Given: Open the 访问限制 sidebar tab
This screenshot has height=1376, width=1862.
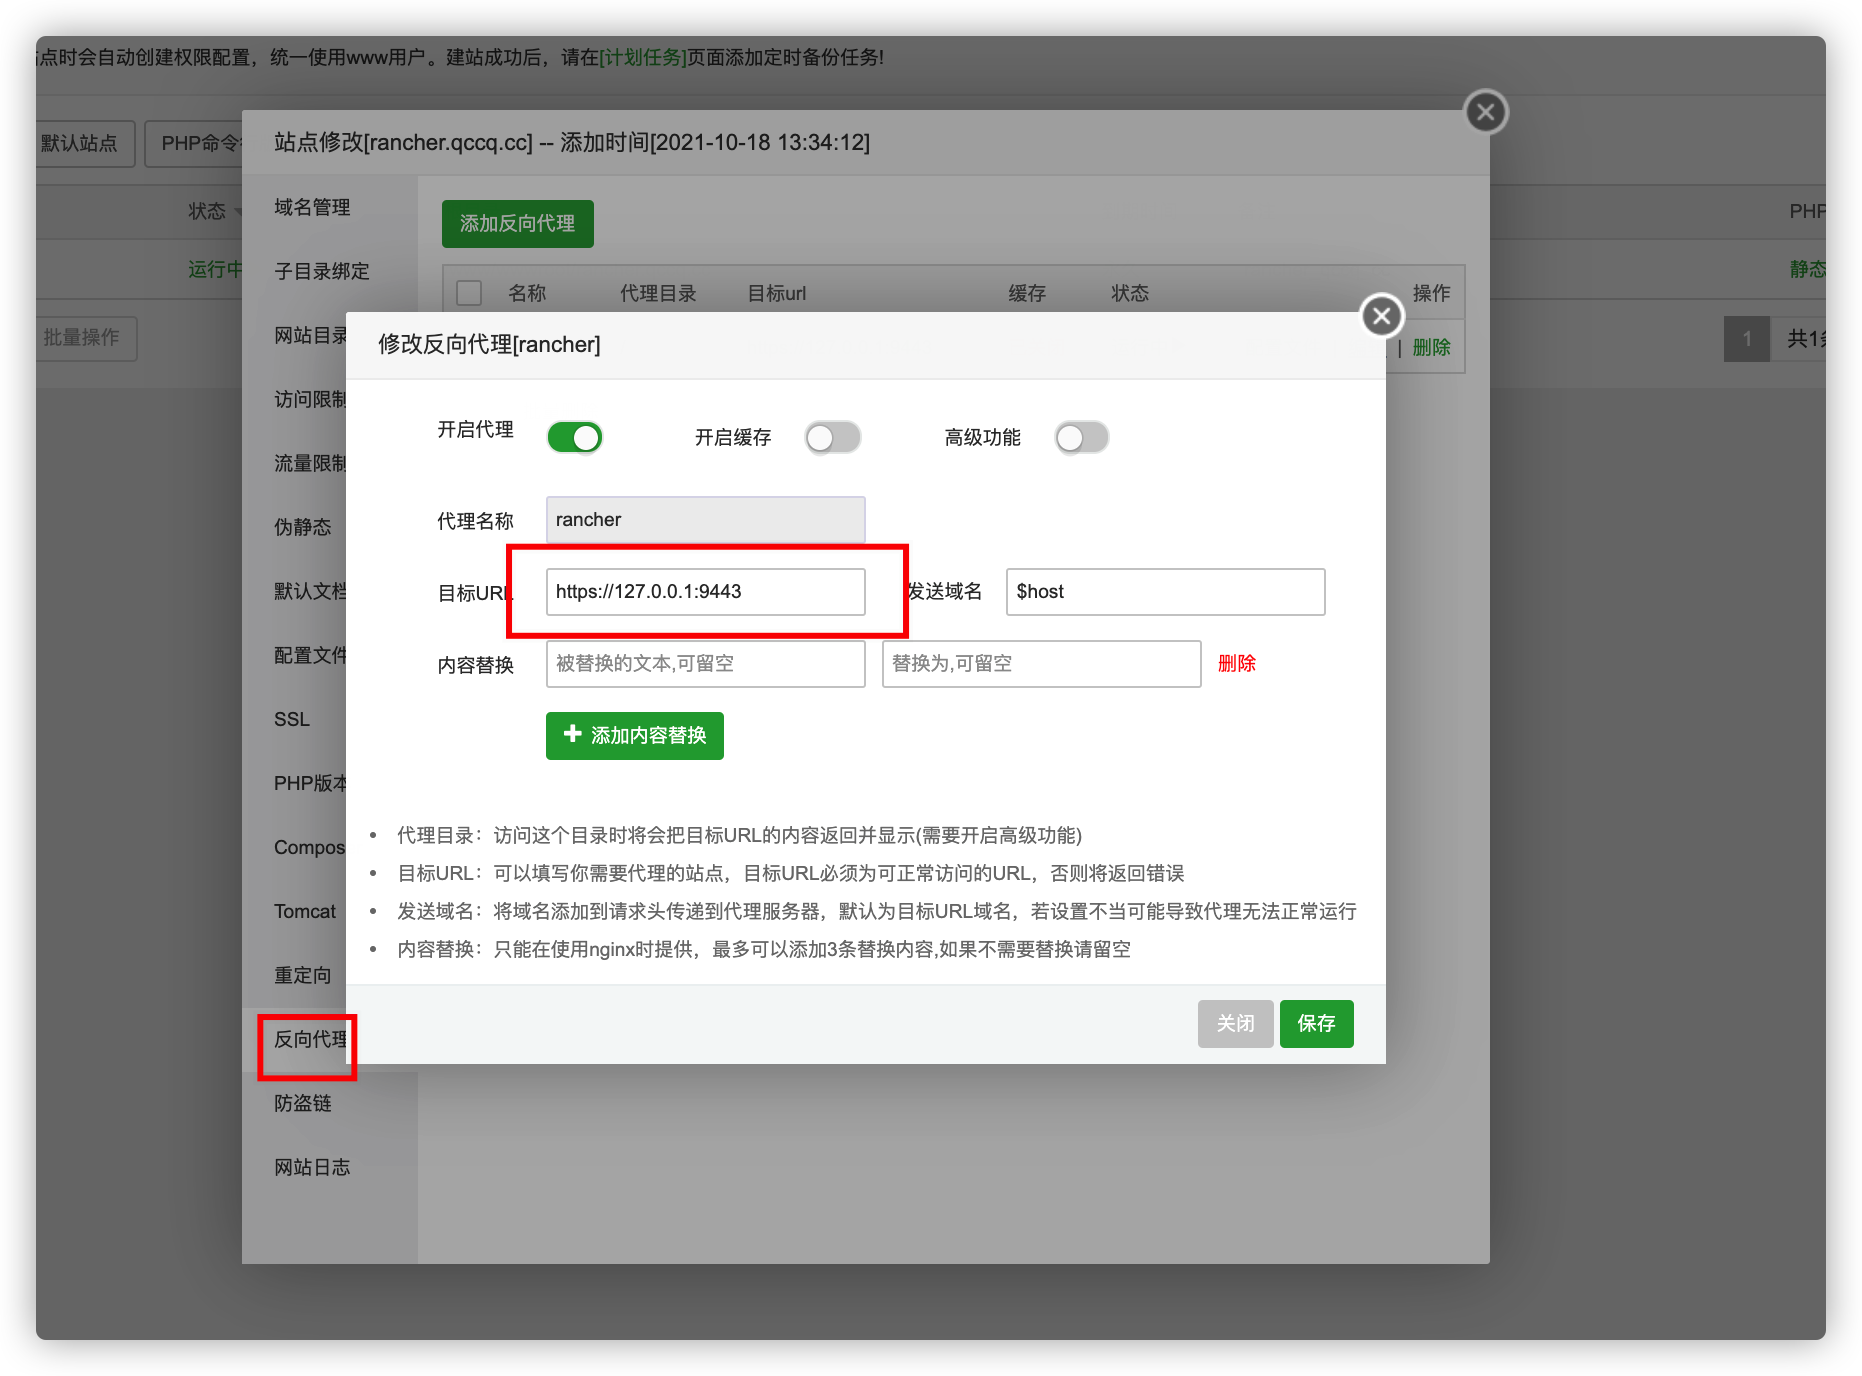Looking at the screenshot, I should [x=310, y=400].
